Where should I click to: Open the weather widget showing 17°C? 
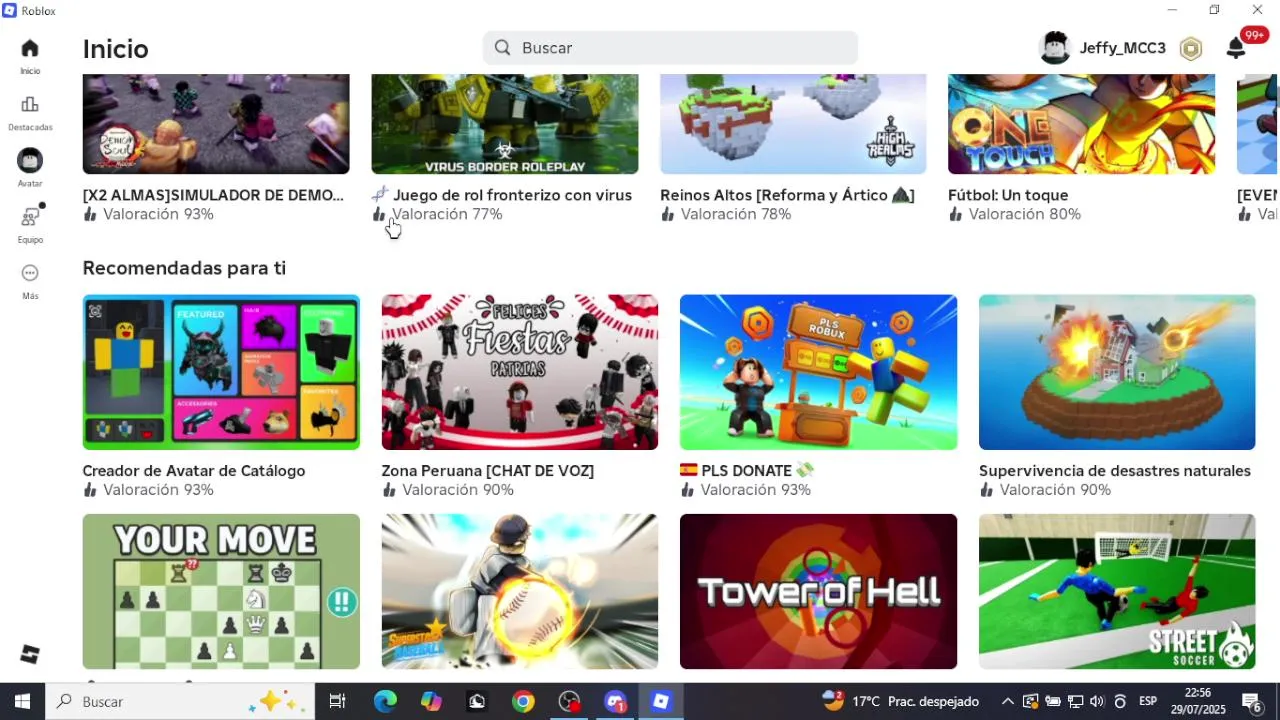coord(900,702)
